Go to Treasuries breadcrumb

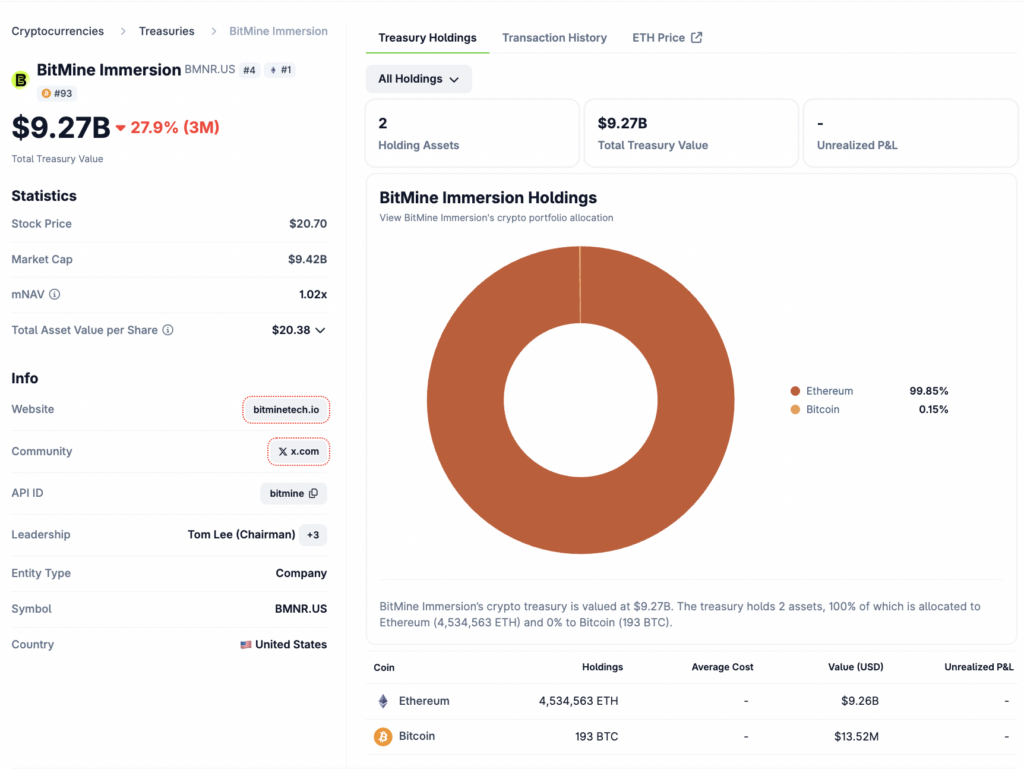pos(167,31)
